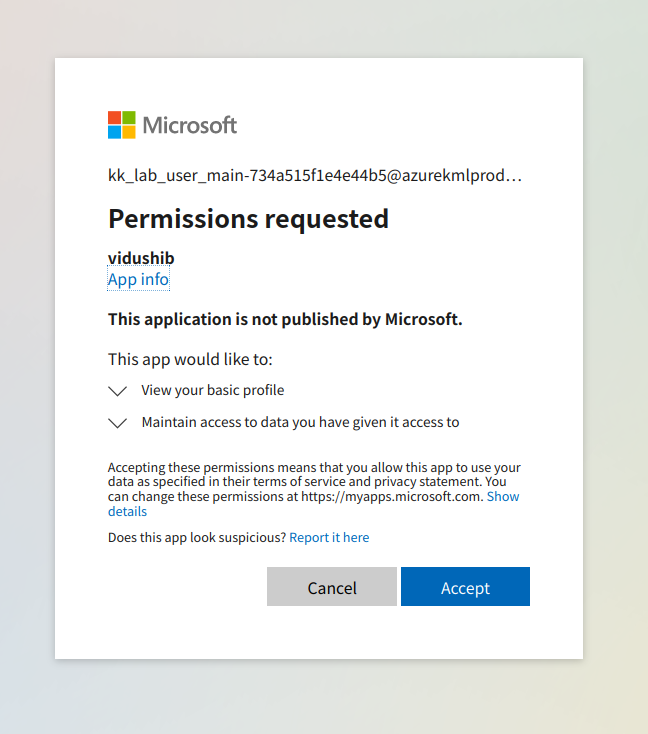
Task: Click the "View your basic profile" label
Action: (x=213, y=390)
